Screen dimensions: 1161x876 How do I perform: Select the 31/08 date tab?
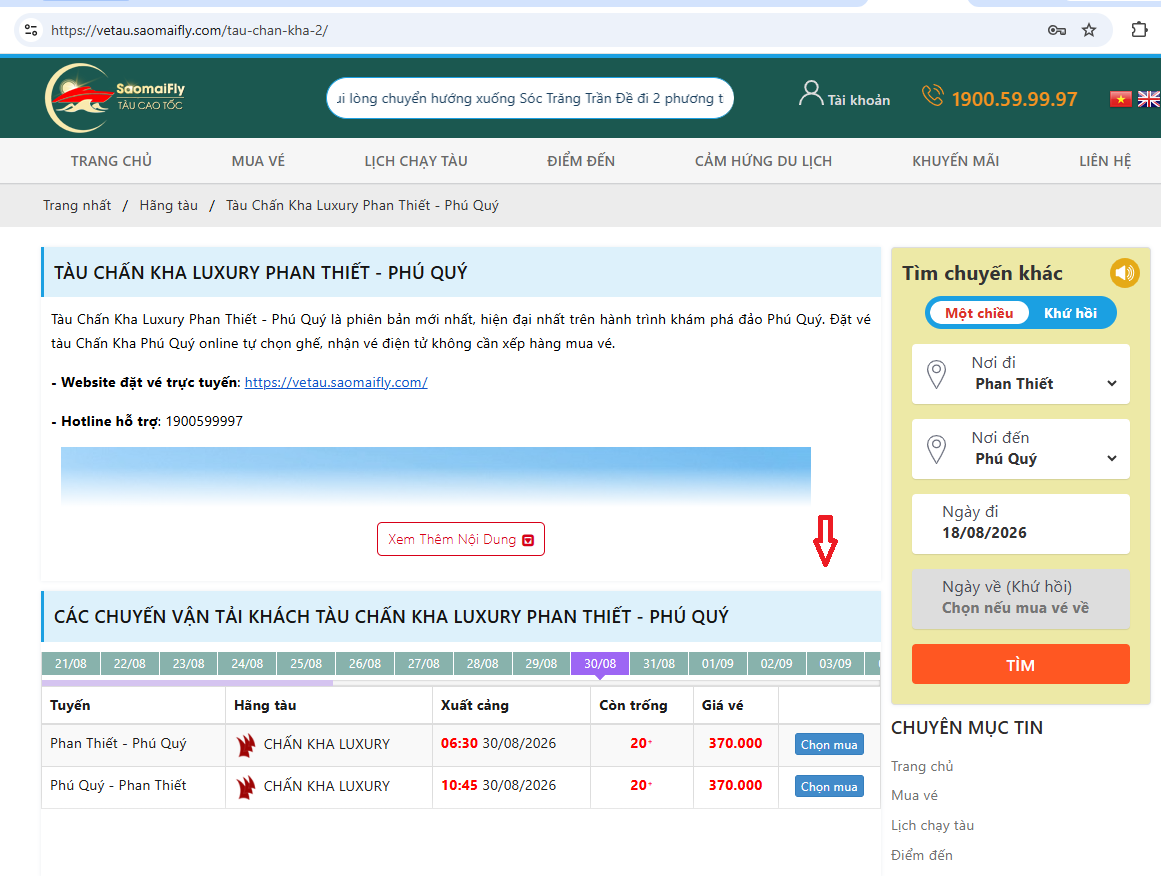tap(659, 663)
